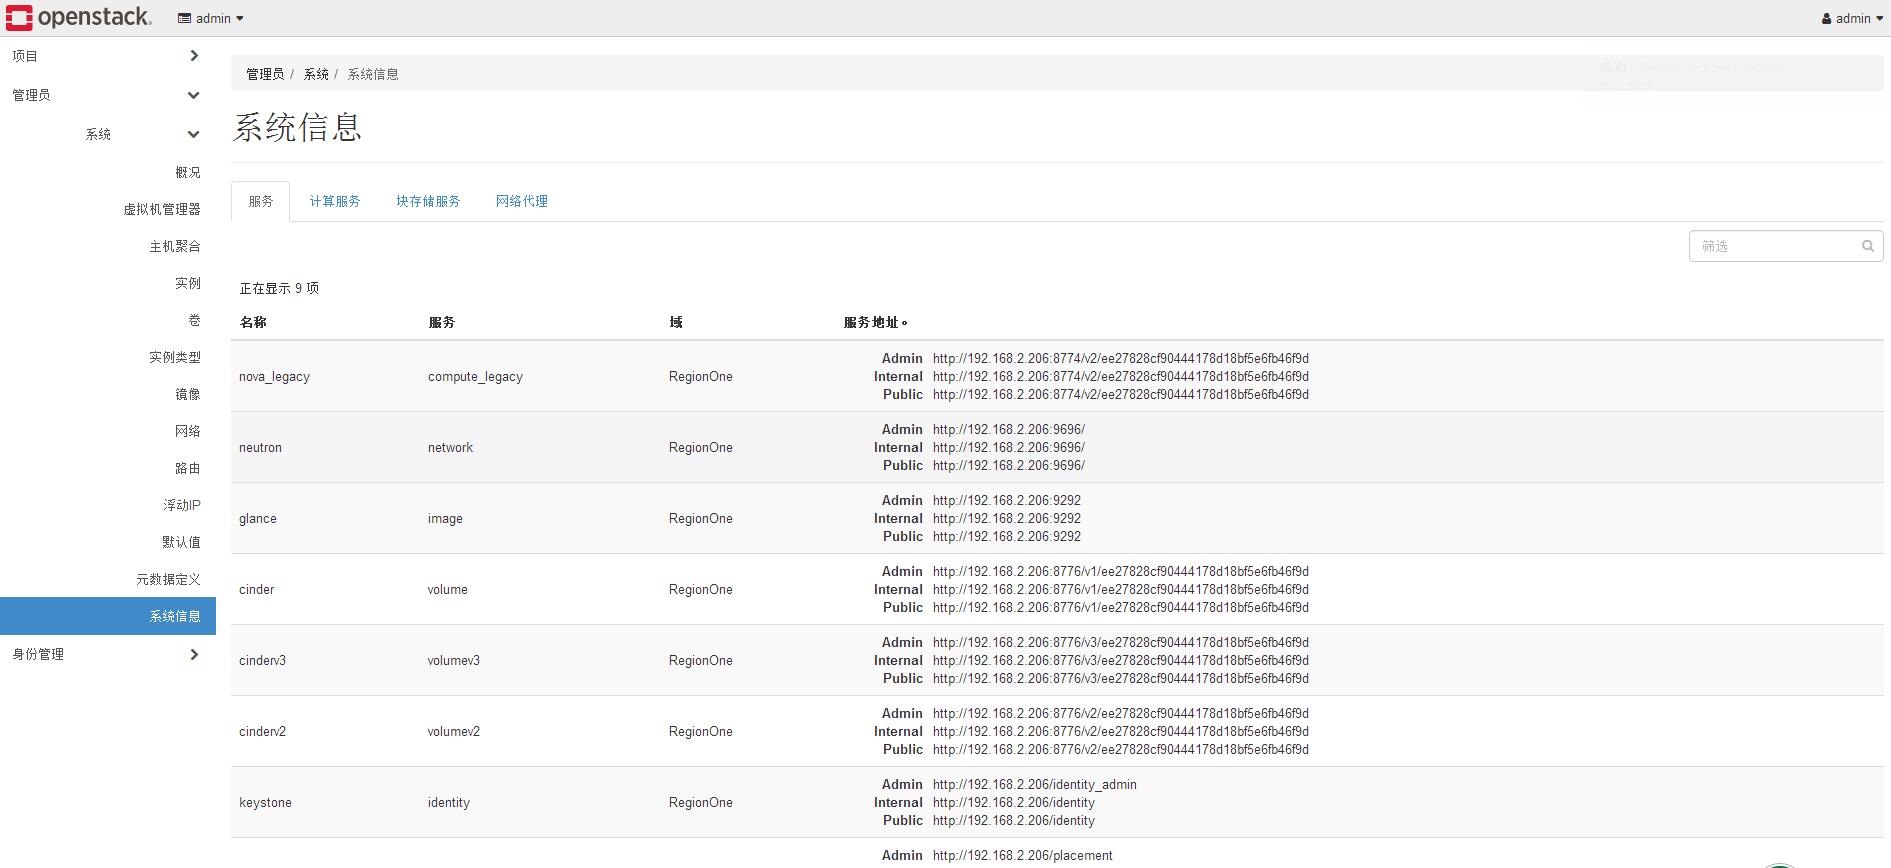Screen dimensions: 1891x868
Task: Expand the 项目 sidebar section
Action: (x=194, y=56)
